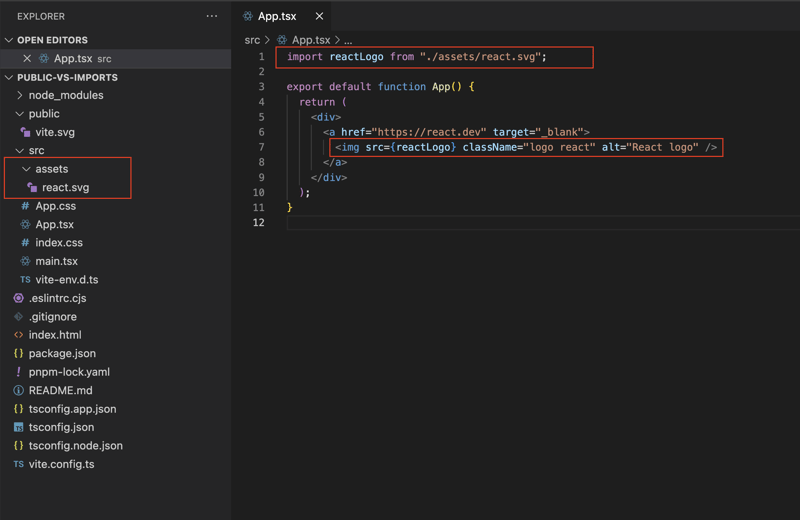Viewport: 800px width, 520px height.
Task: Open README.md file
Action: pyautogui.click(x=61, y=390)
